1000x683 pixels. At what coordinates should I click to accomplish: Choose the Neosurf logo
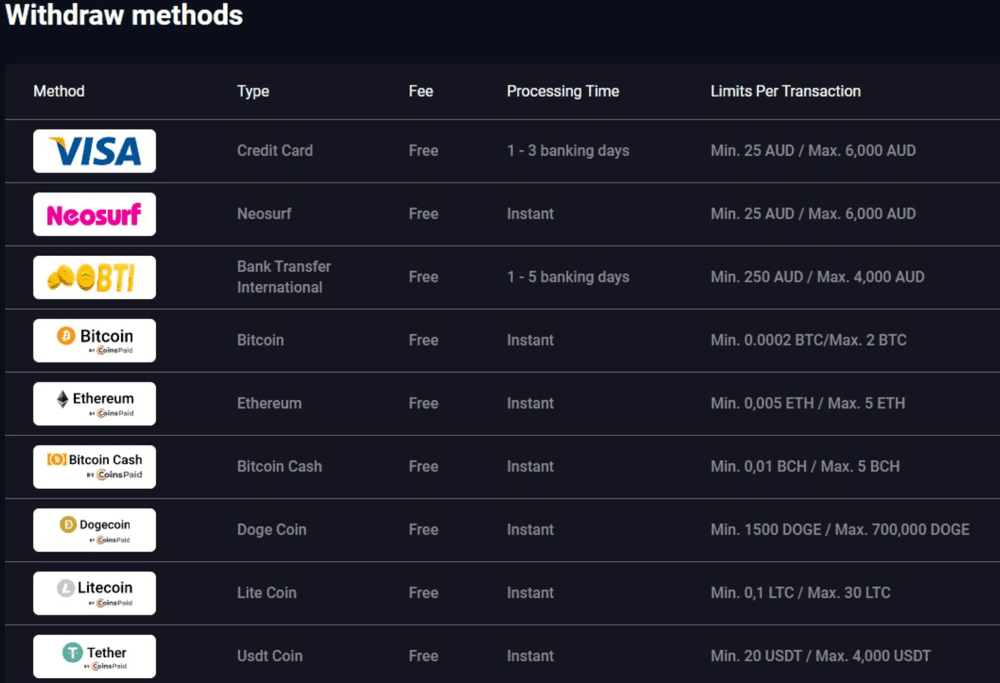pyautogui.click(x=94, y=214)
